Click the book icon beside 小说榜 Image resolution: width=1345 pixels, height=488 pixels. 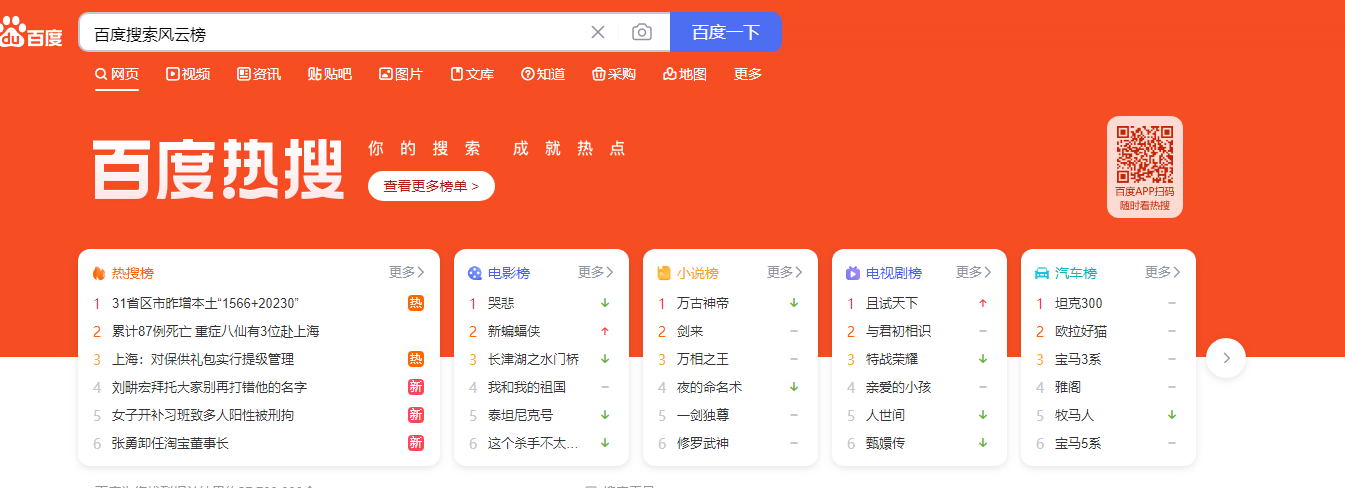[664, 273]
